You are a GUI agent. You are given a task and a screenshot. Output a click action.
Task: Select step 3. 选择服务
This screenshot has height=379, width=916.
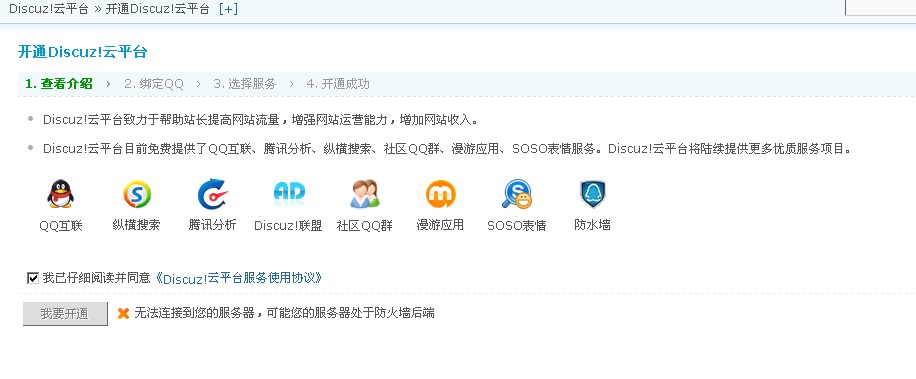click(244, 84)
